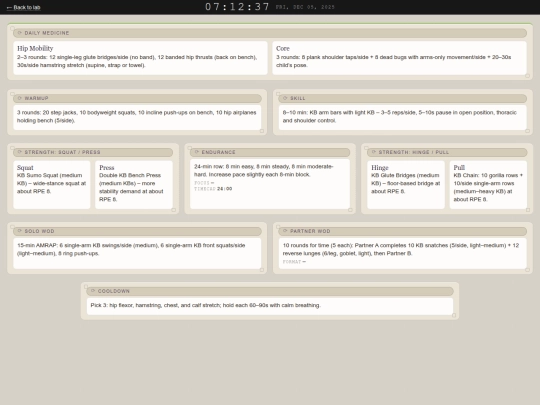
Task: Click the 07:12:37 clock display
Action: tap(237, 7)
